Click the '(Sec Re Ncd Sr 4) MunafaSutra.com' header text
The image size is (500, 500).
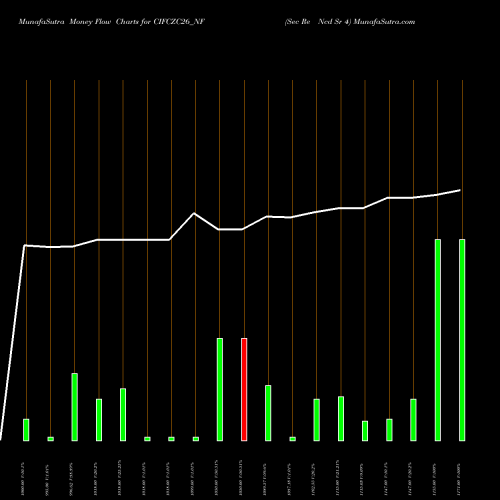[350, 22]
